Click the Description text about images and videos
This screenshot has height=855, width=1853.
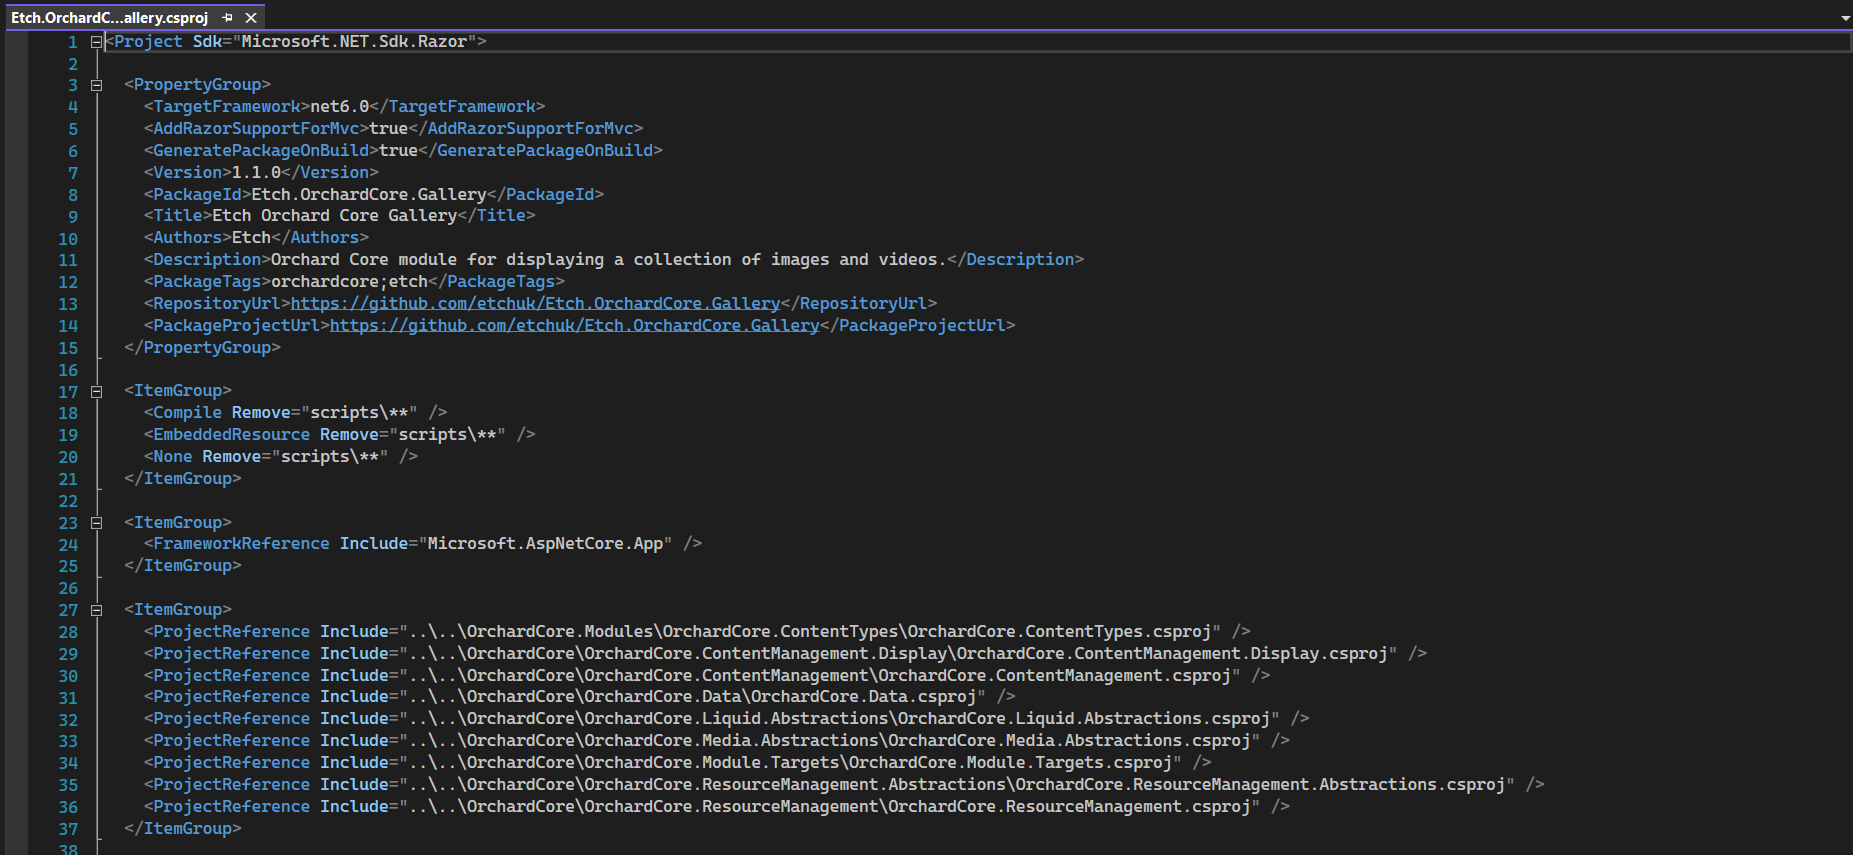[609, 260]
